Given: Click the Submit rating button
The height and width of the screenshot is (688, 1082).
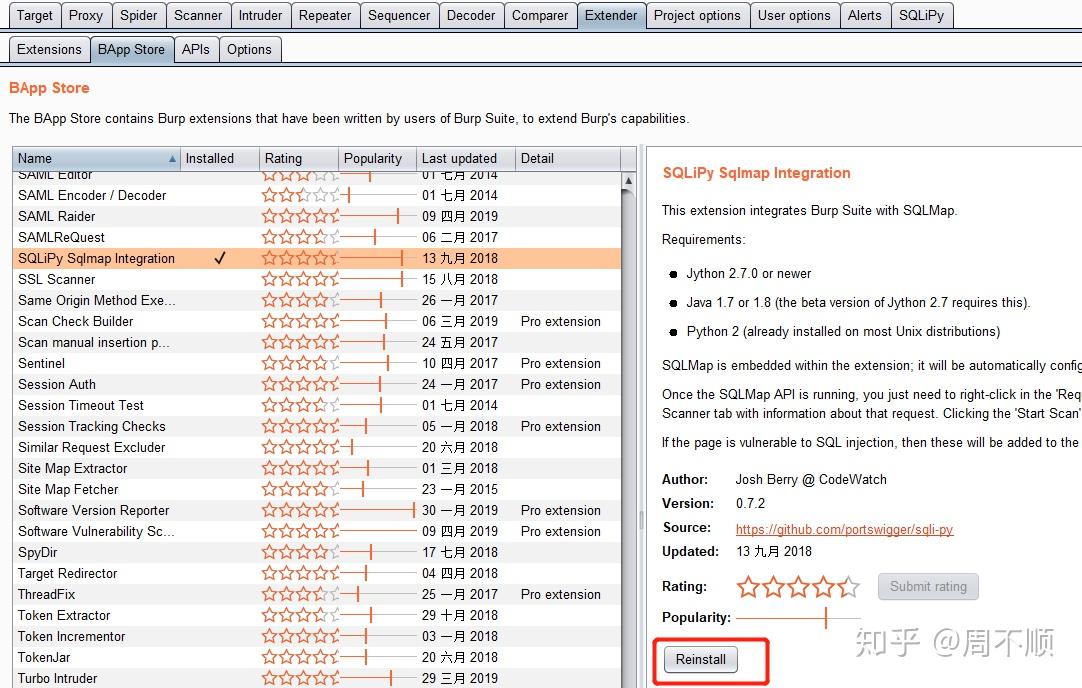Looking at the screenshot, I should click(928, 587).
